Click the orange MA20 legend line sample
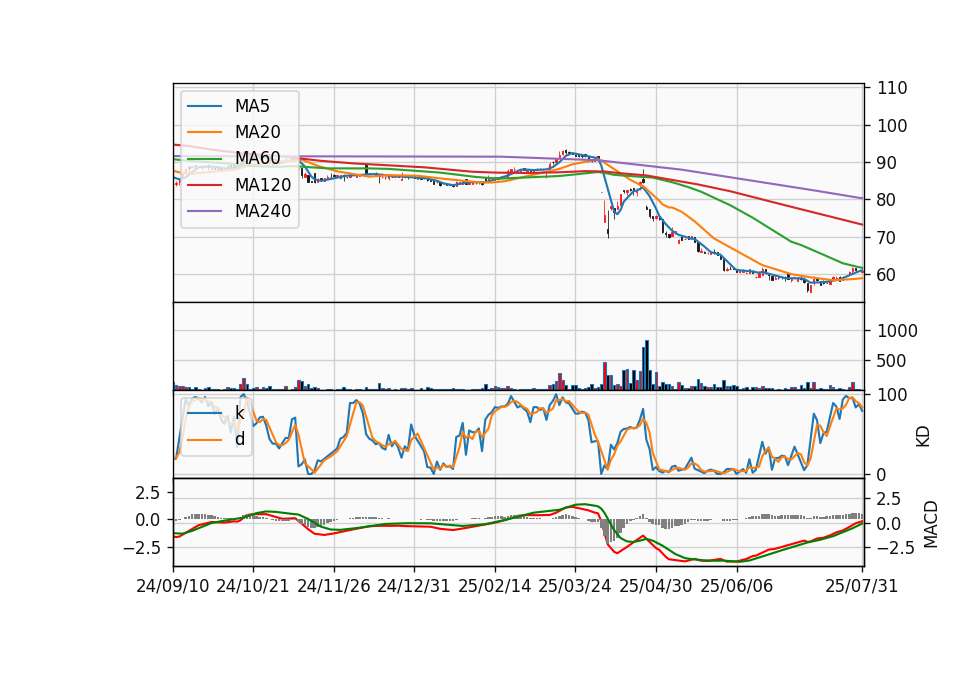The width and height of the screenshot is (960, 690). point(204,132)
